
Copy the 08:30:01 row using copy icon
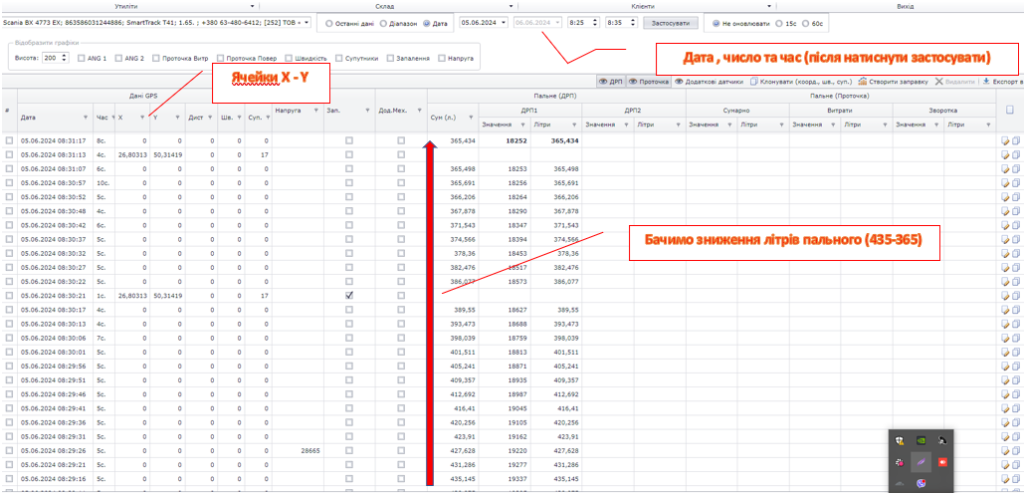[1015, 352]
